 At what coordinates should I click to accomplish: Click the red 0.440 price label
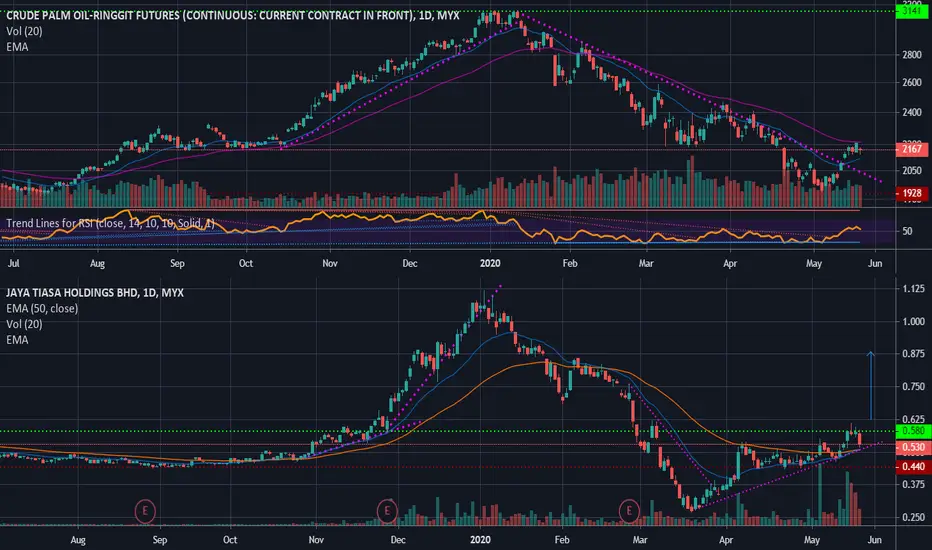[913, 467]
